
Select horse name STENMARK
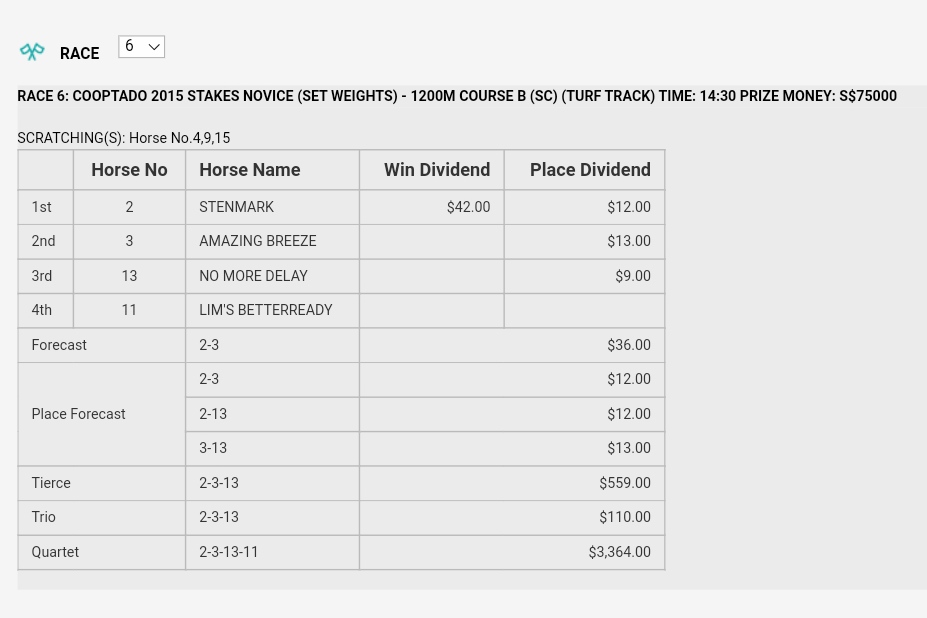point(236,207)
